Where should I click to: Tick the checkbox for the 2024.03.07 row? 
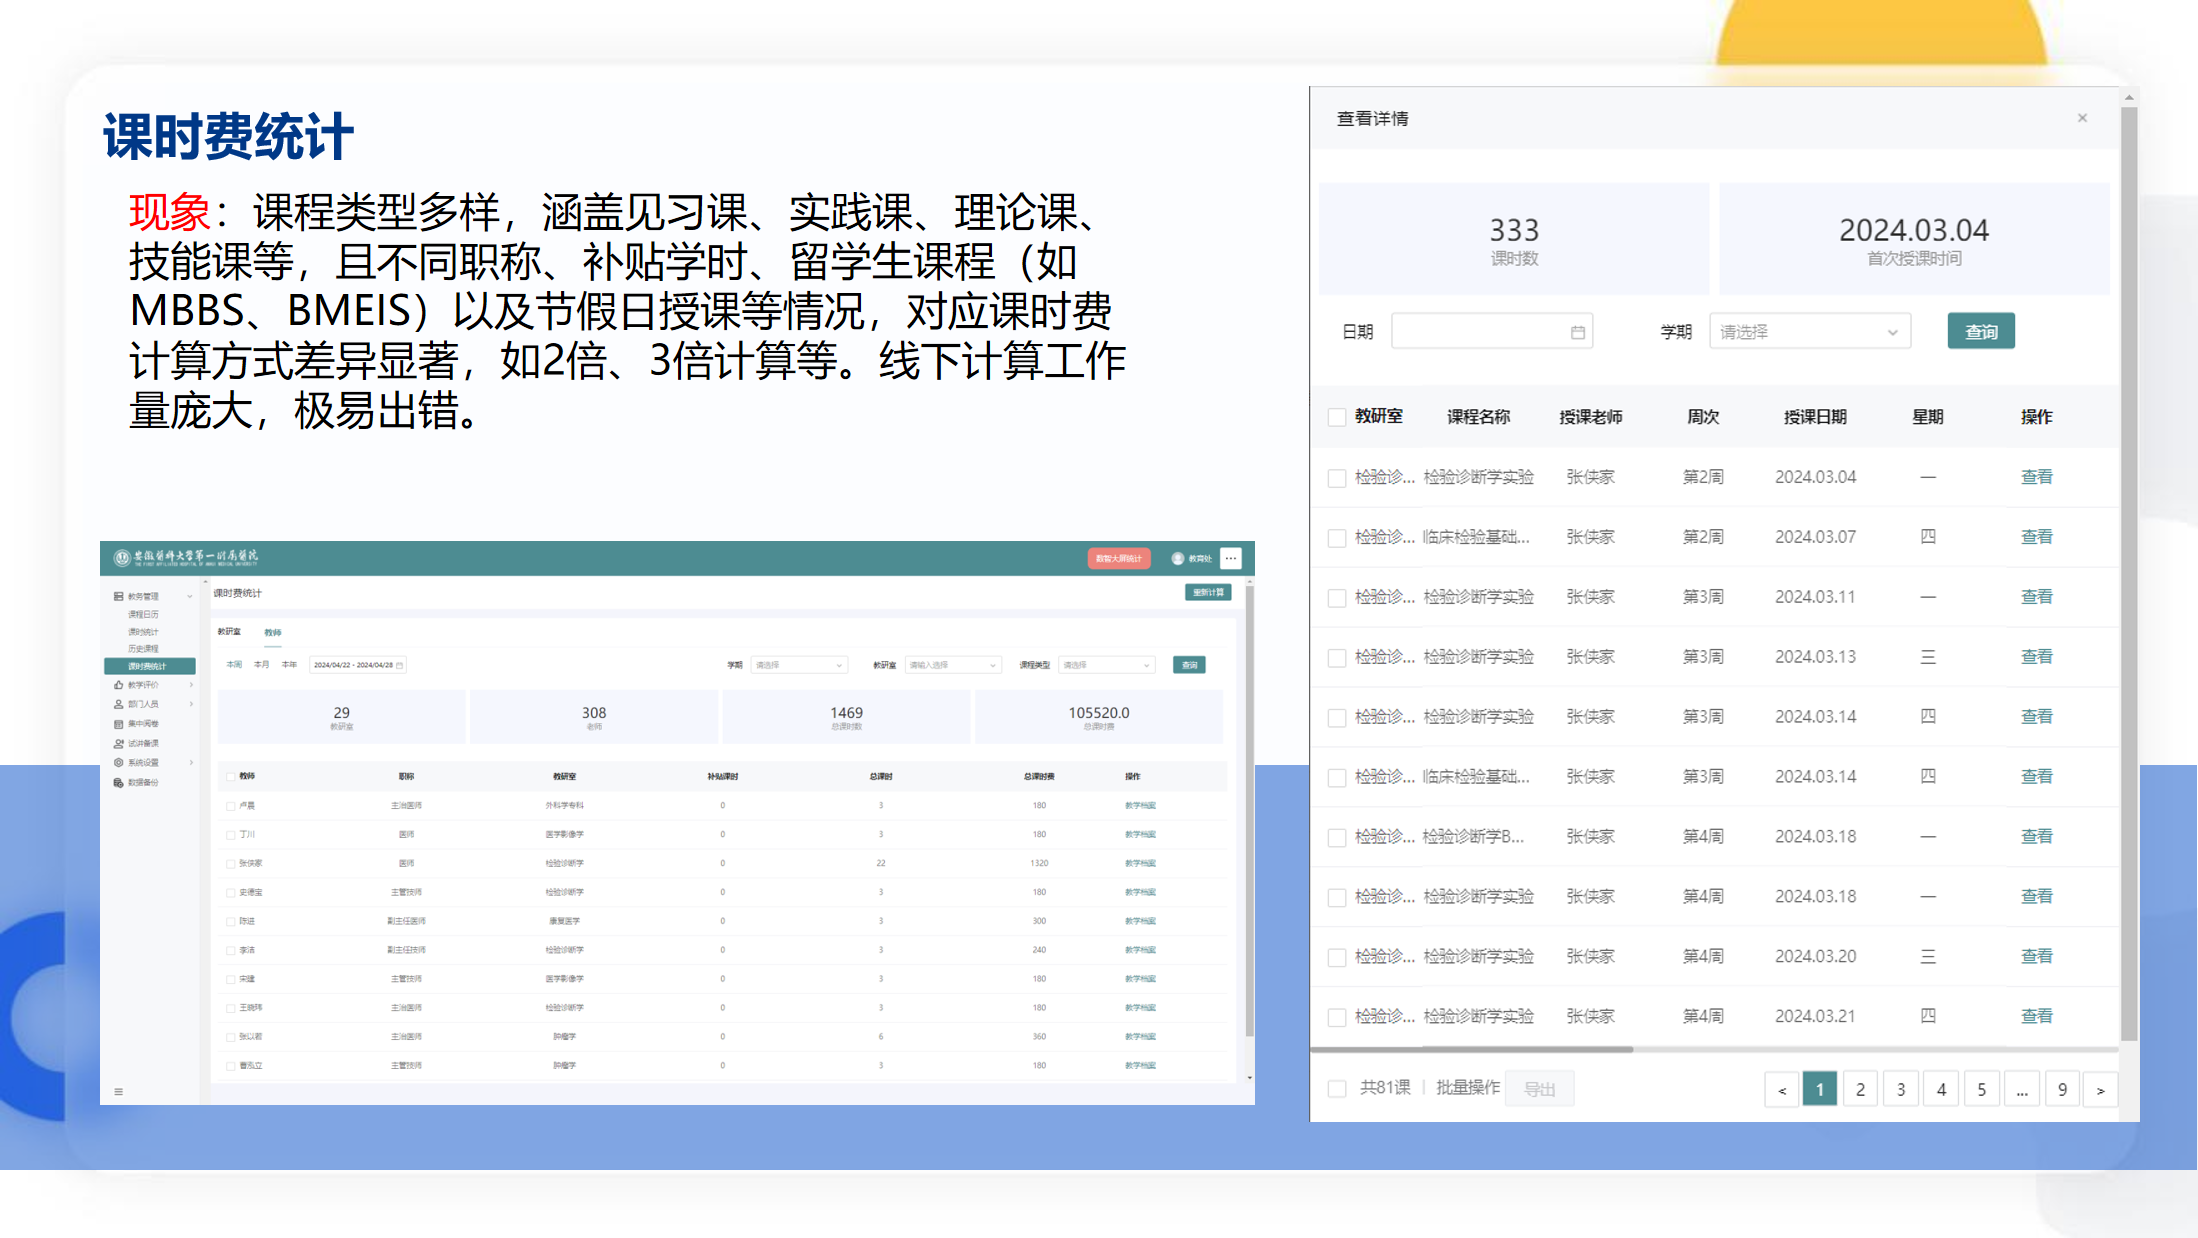(x=1336, y=538)
